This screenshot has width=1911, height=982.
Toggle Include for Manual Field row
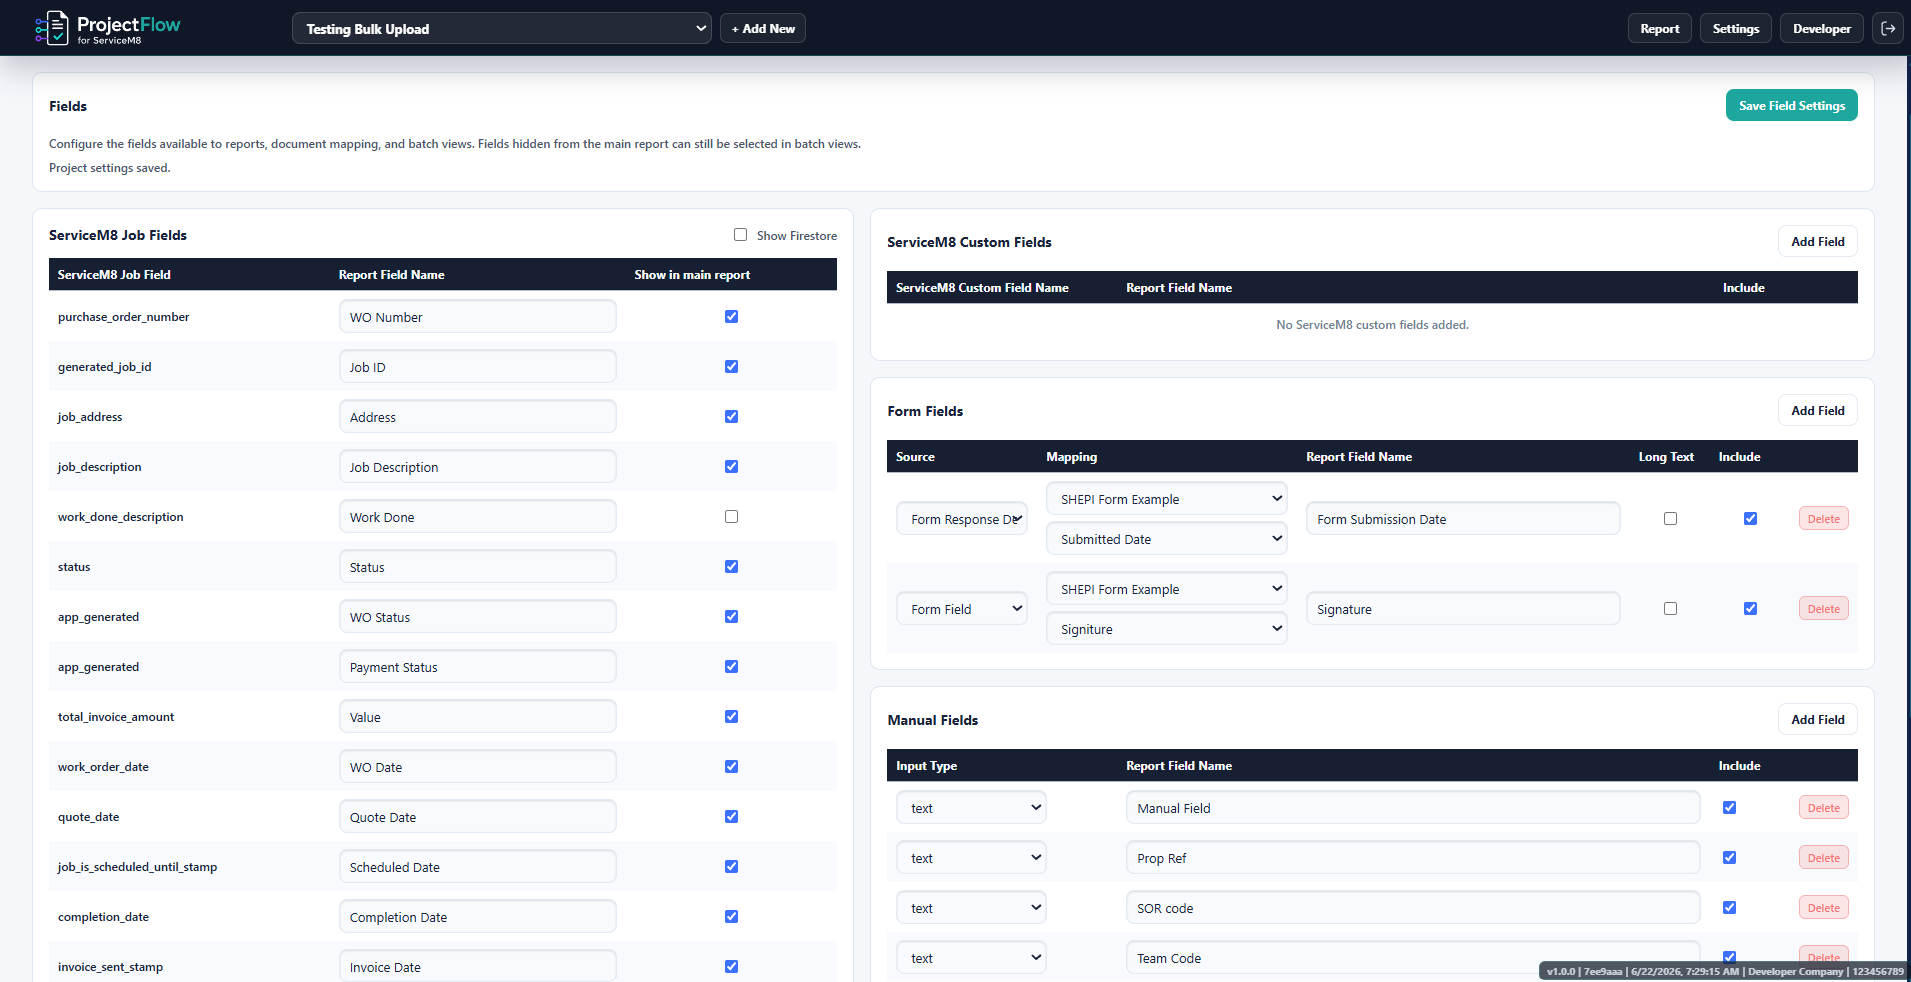click(x=1729, y=808)
